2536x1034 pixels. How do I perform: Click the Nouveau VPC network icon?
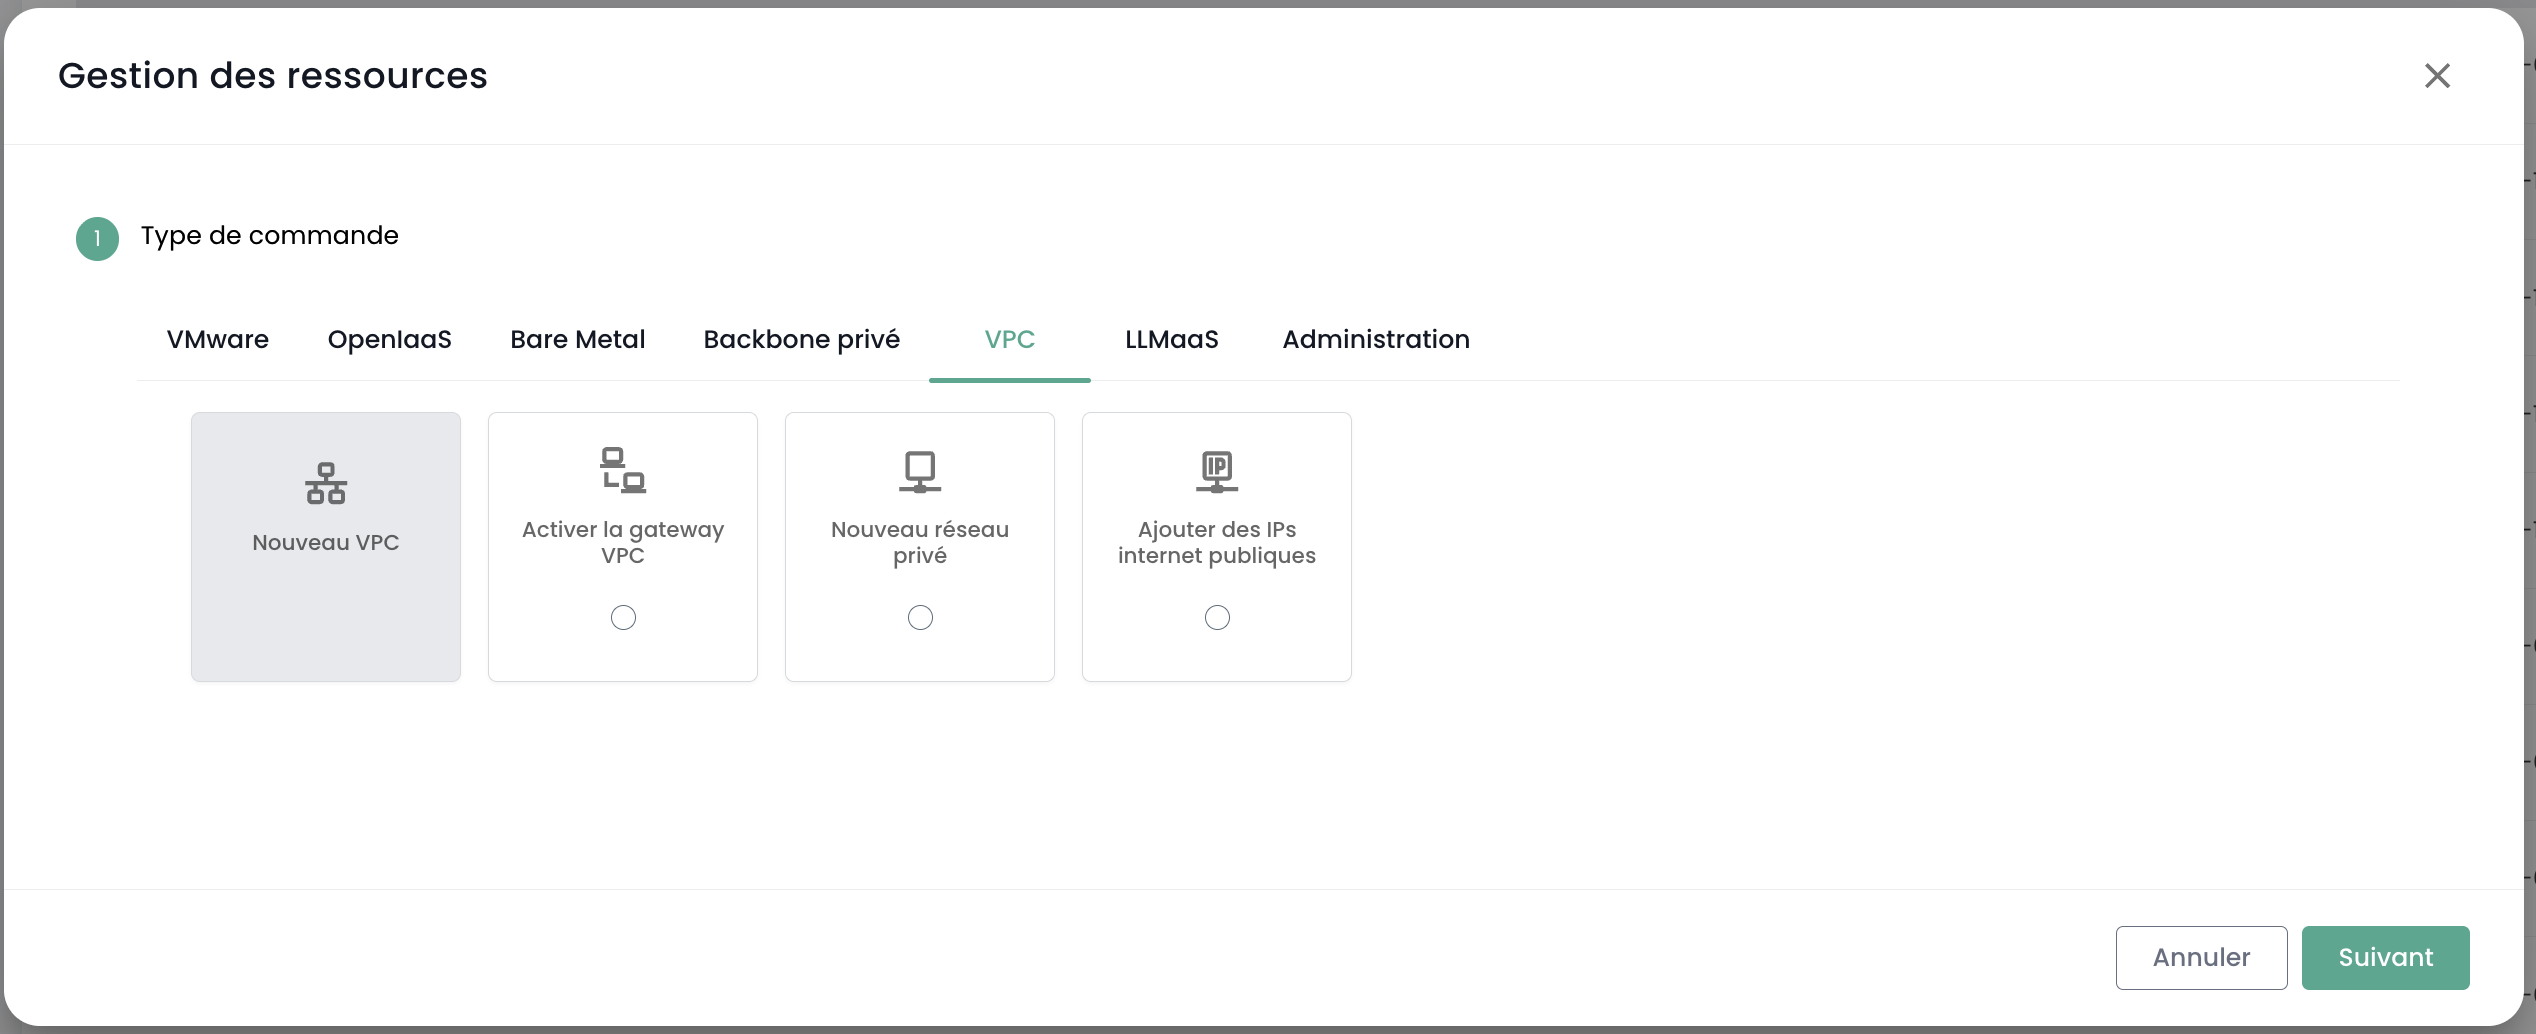click(x=326, y=484)
